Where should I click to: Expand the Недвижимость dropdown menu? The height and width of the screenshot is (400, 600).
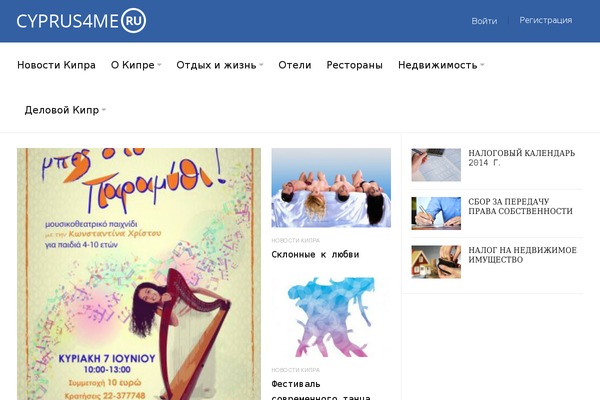pos(441,65)
